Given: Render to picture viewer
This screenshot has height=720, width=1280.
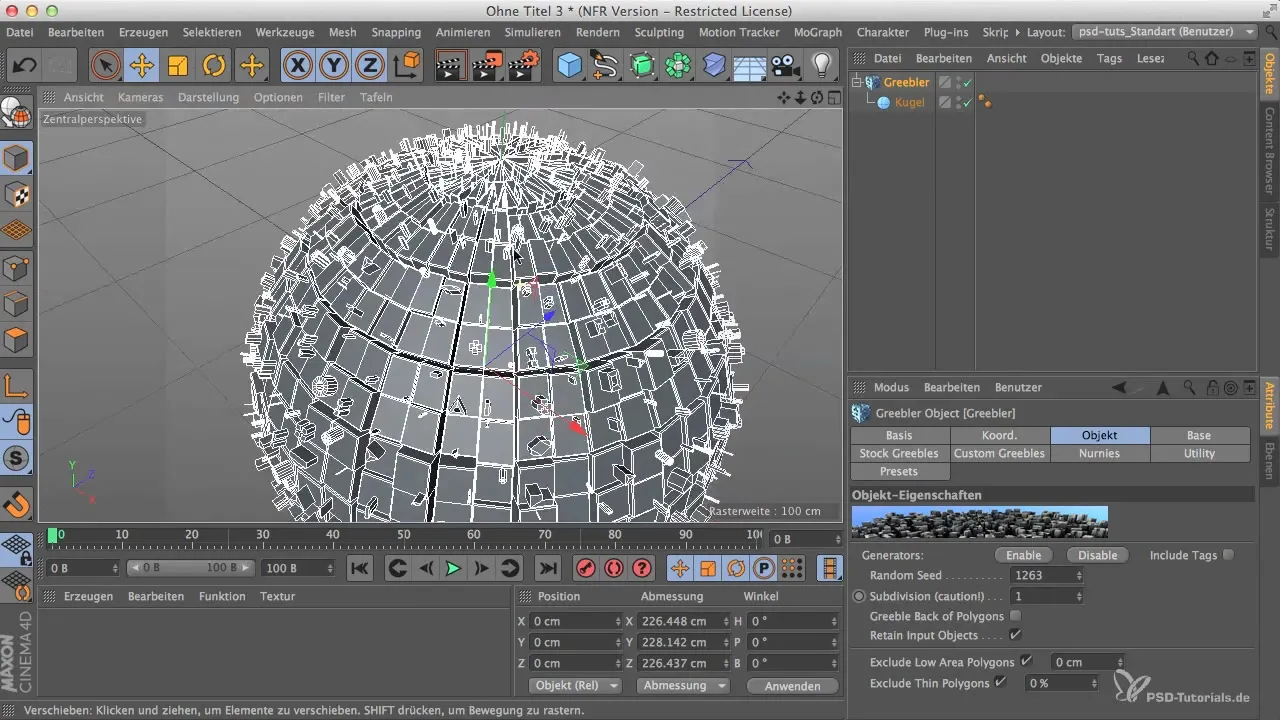Looking at the screenshot, I should 488,66.
